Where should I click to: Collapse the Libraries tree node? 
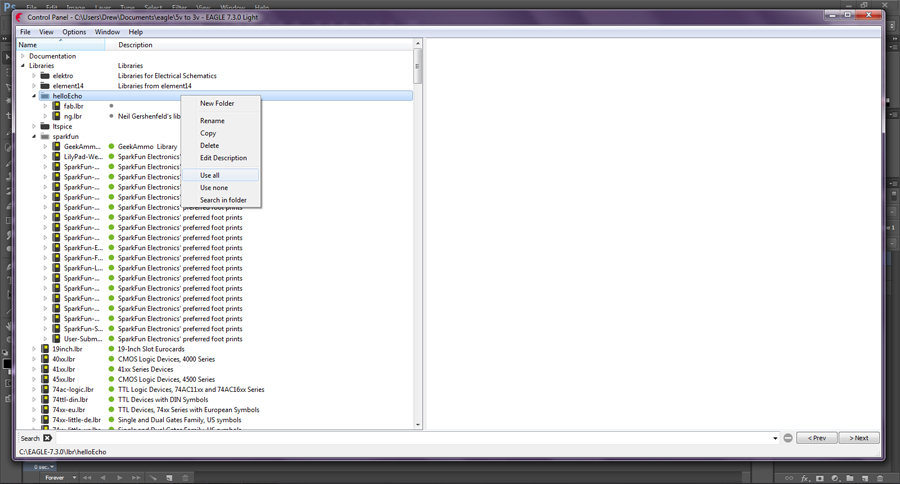click(23, 65)
